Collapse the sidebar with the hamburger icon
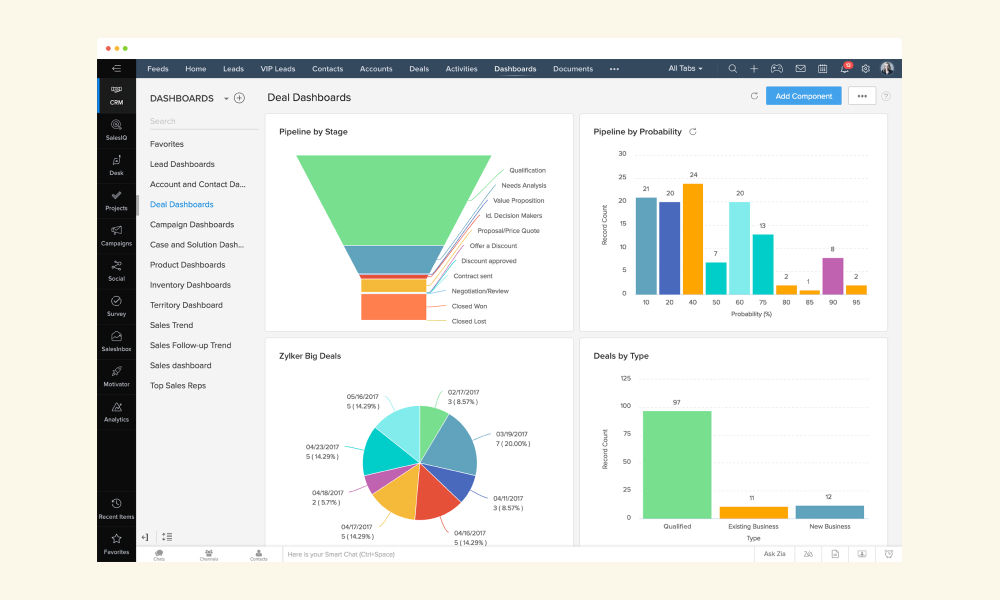 click(116, 68)
